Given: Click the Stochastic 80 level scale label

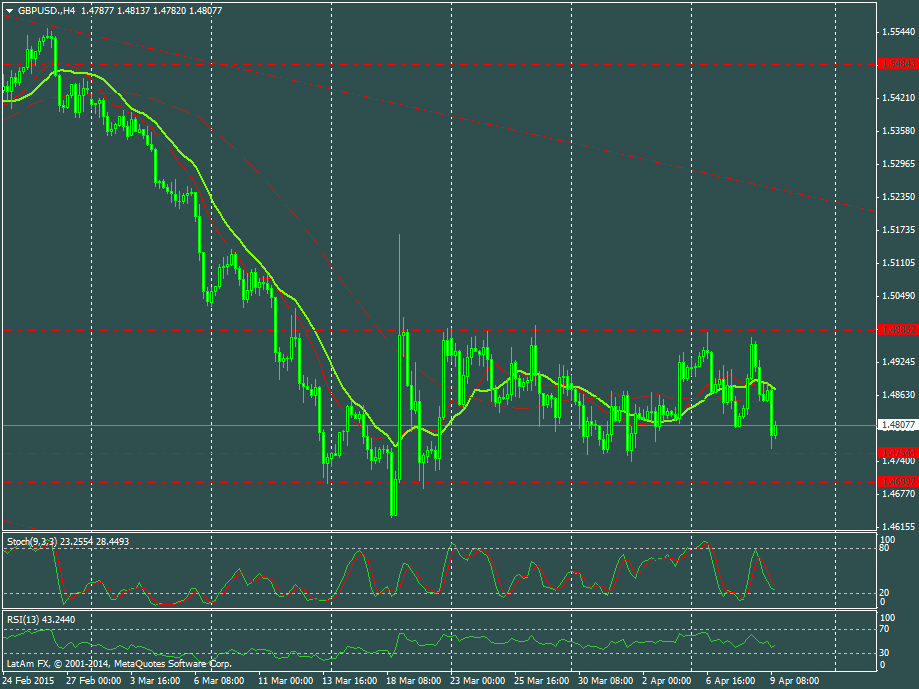Looking at the screenshot, I should click(x=884, y=548).
